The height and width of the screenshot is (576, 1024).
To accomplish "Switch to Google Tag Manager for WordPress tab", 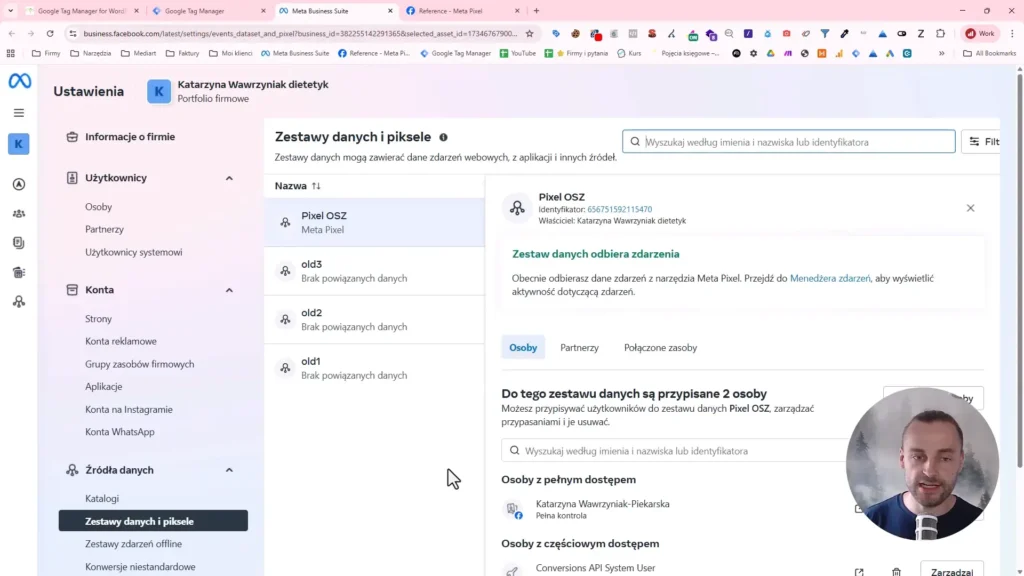I will point(81,10).
